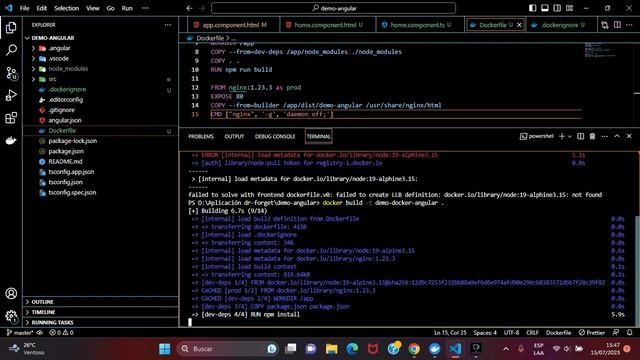Toggle the bottom panel layout icon

(545, 8)
